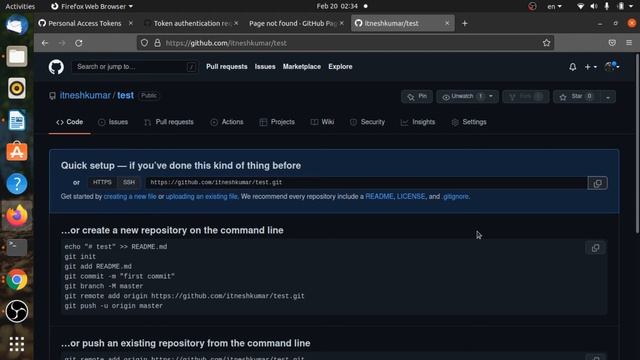
Task: Open the Code tab
Action: (x=69, y=122)
